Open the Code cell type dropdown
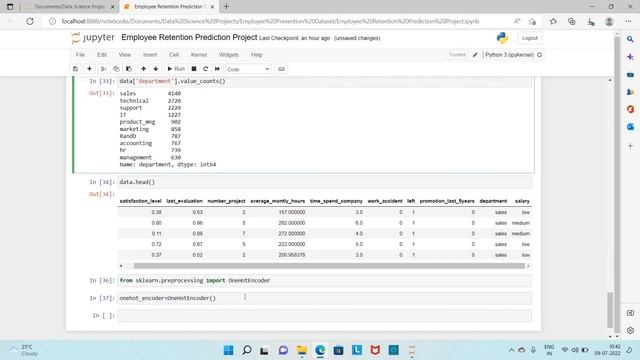Screen dimensions: 640x360 tap(248, 69)
